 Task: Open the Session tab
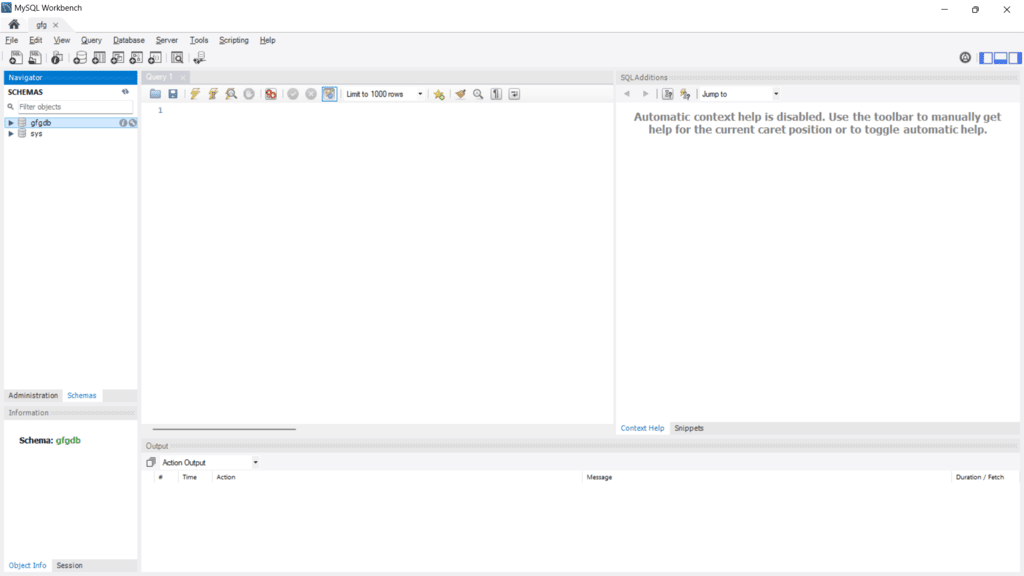(x=69, y=566)
